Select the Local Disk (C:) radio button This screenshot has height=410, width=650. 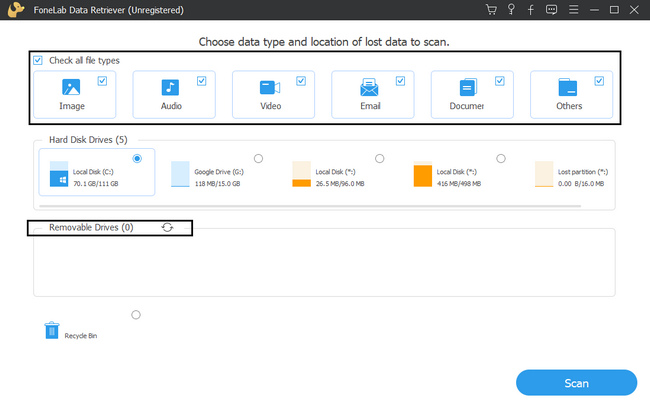pos(137,158)
